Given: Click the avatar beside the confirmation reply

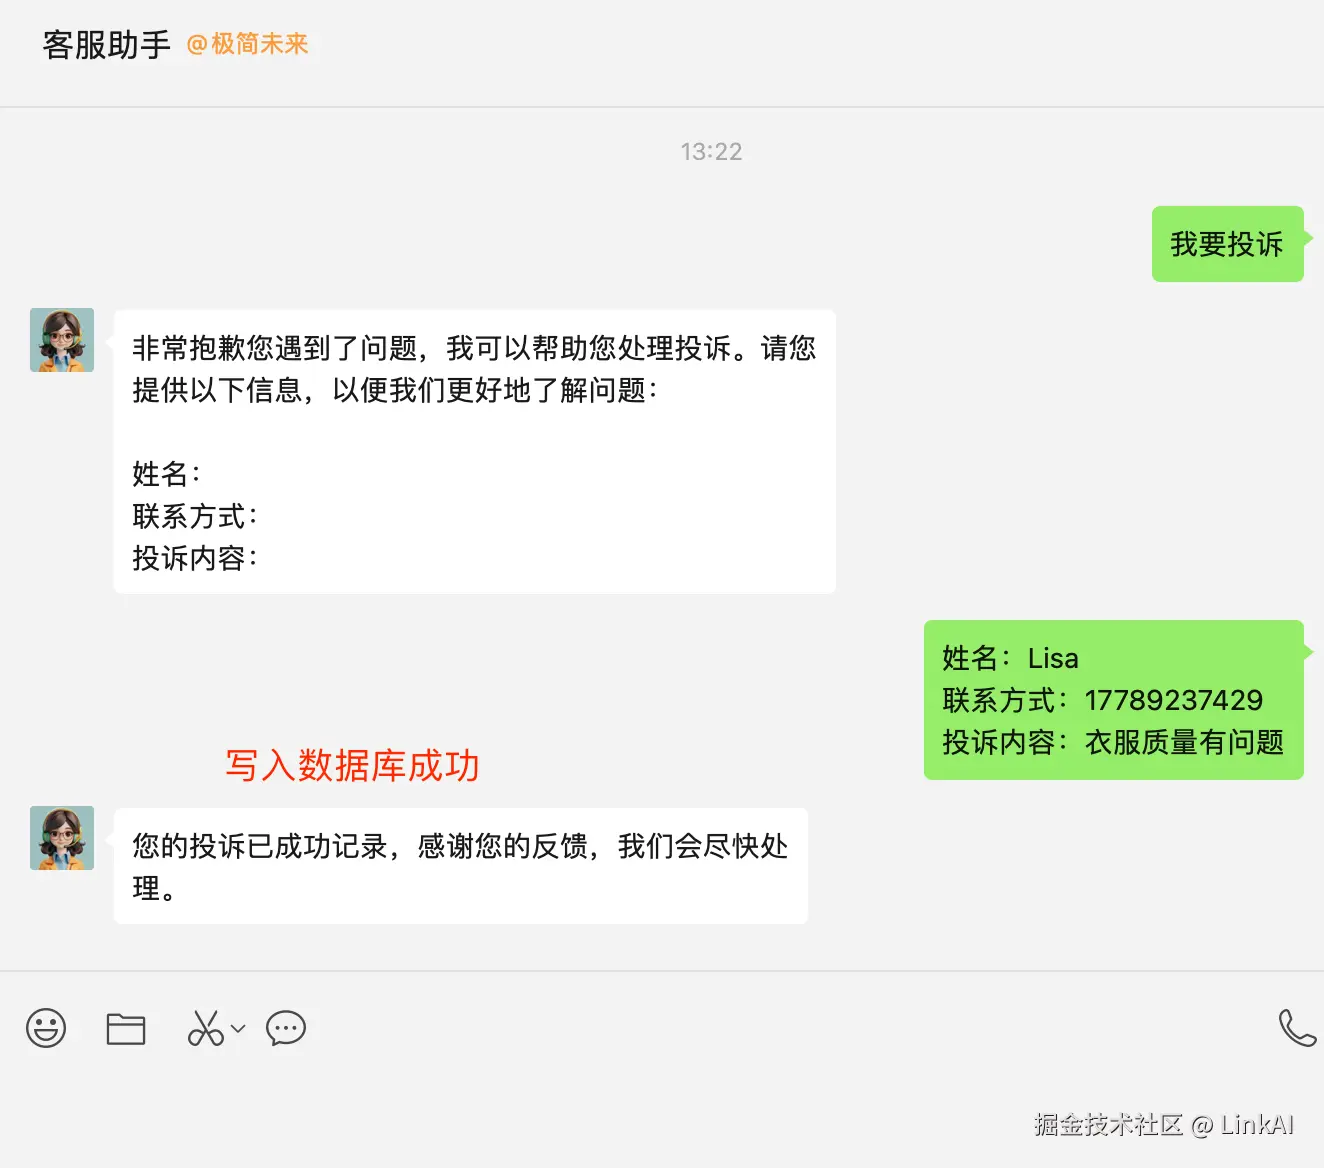Looking at the screenshot, I should pos(61,838).
